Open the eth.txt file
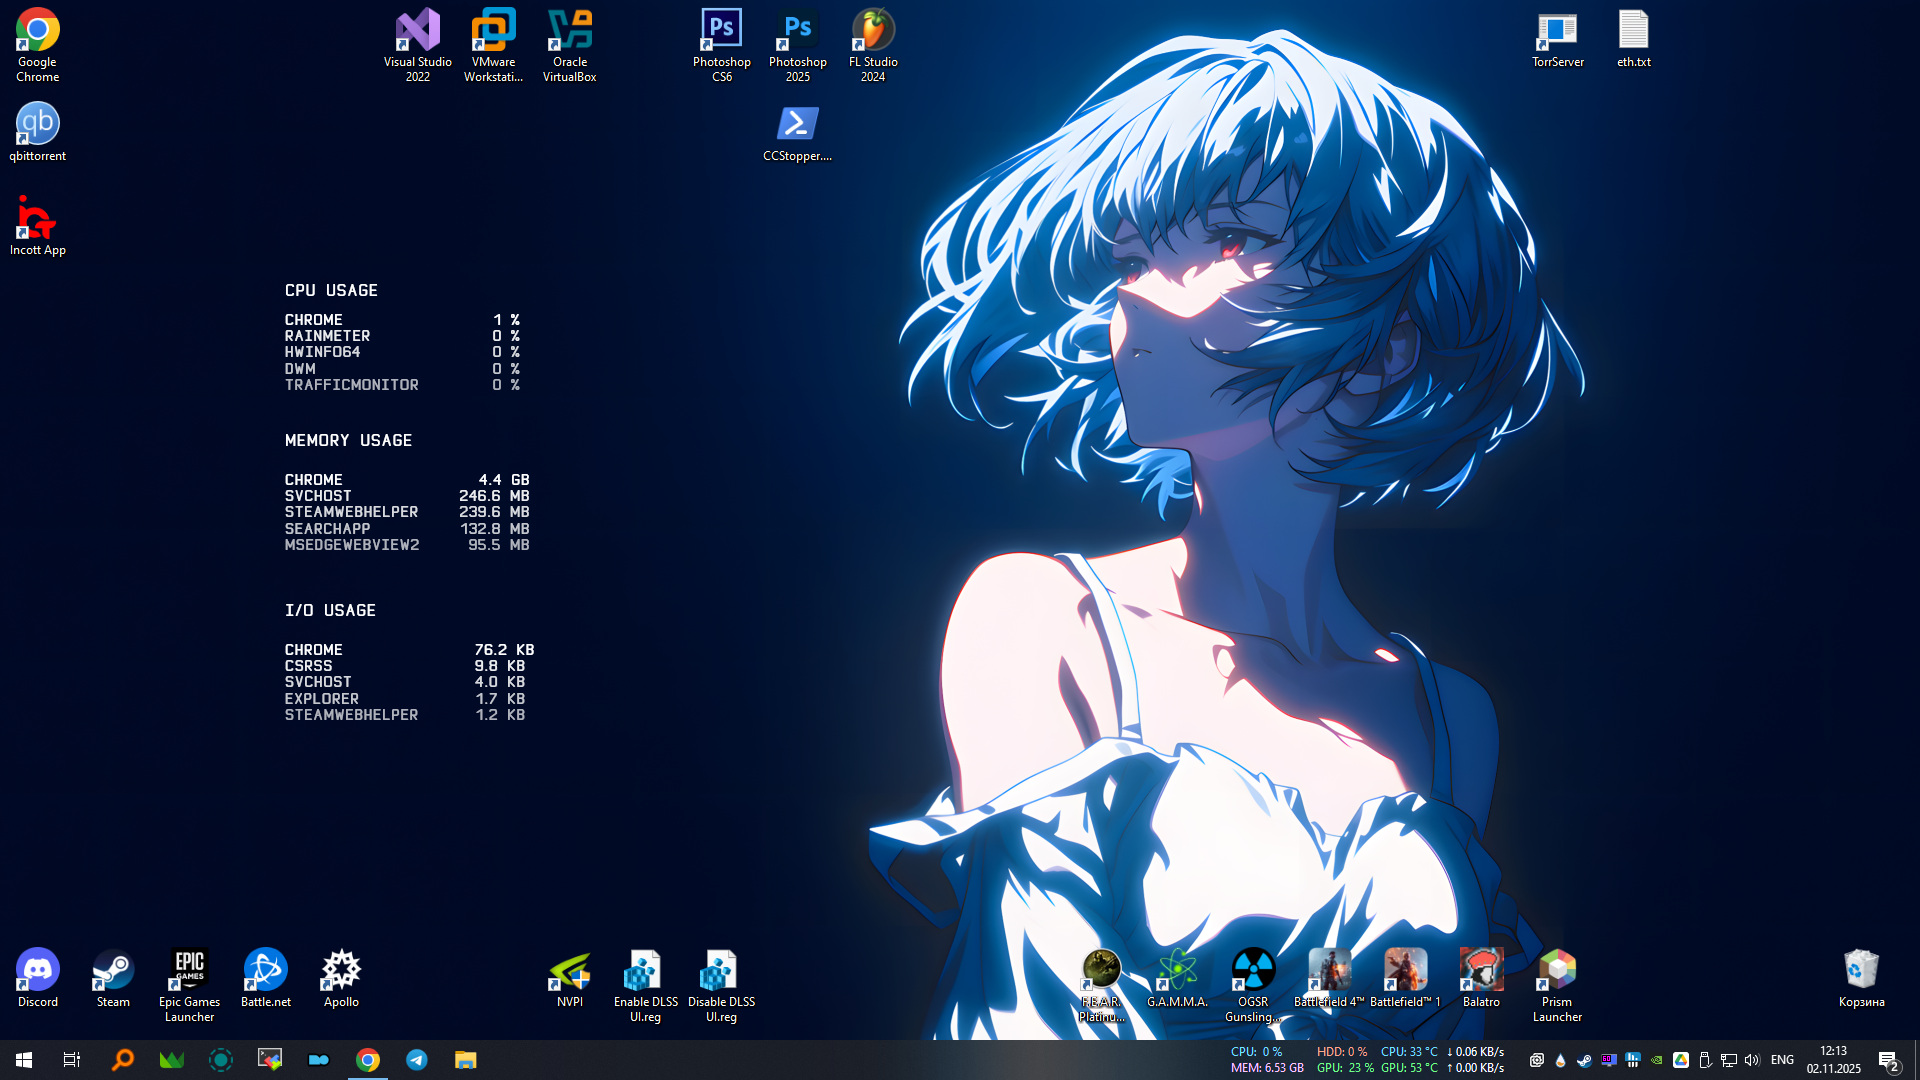This screenshot has width=1920, height=1080. coord(1633,31)
